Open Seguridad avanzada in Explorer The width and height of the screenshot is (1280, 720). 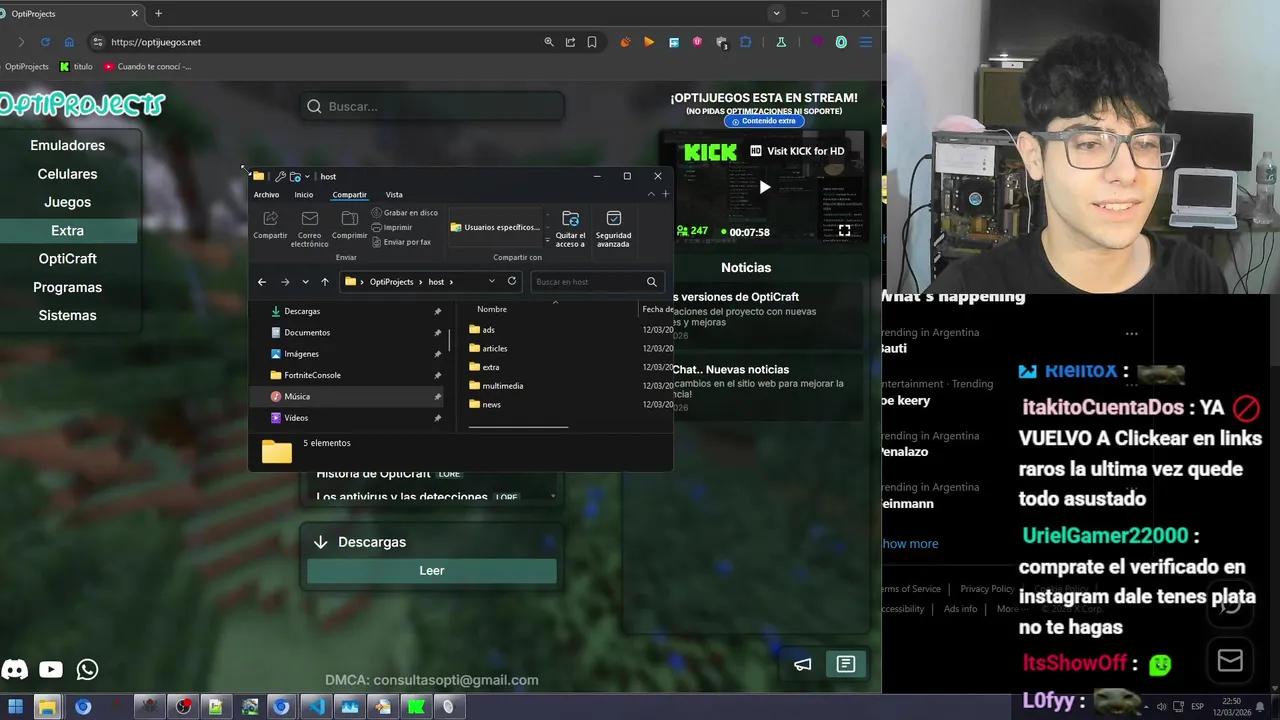coord(613,228)
